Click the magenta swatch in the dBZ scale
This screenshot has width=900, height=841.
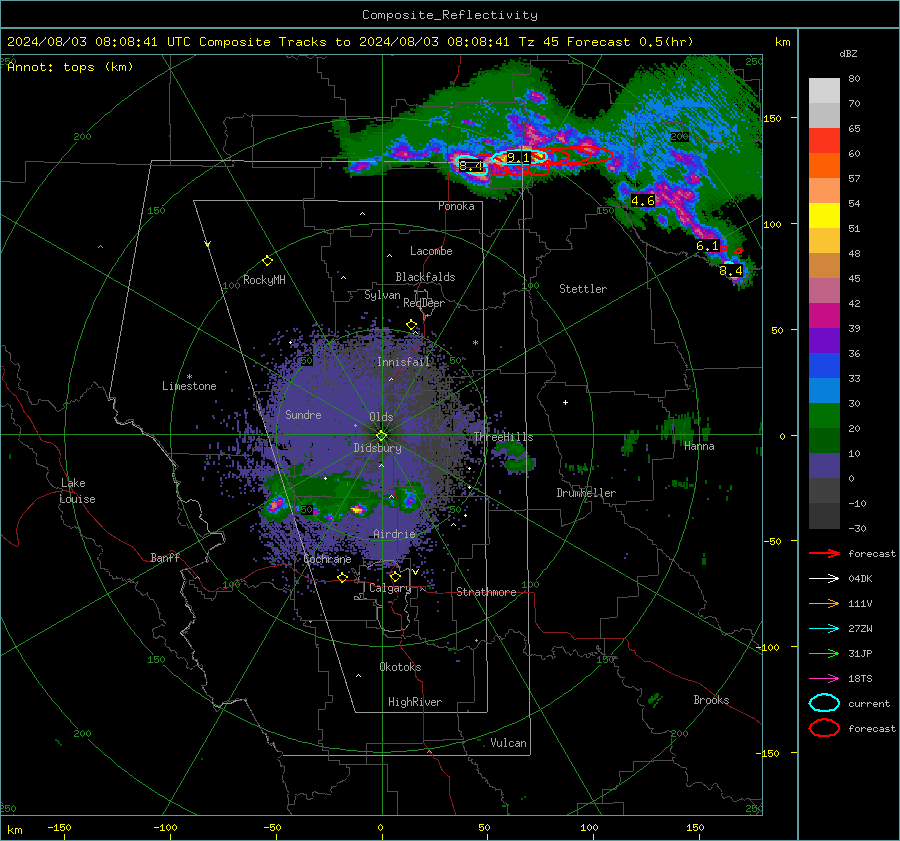coord(824,316)
